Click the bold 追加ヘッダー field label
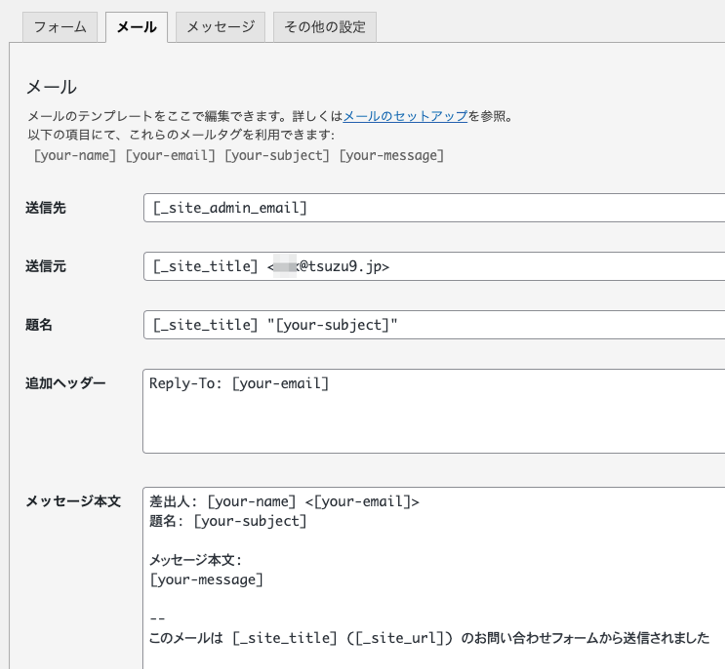Image resolution: width=725 pixels, height=669 pixels. 65,383
